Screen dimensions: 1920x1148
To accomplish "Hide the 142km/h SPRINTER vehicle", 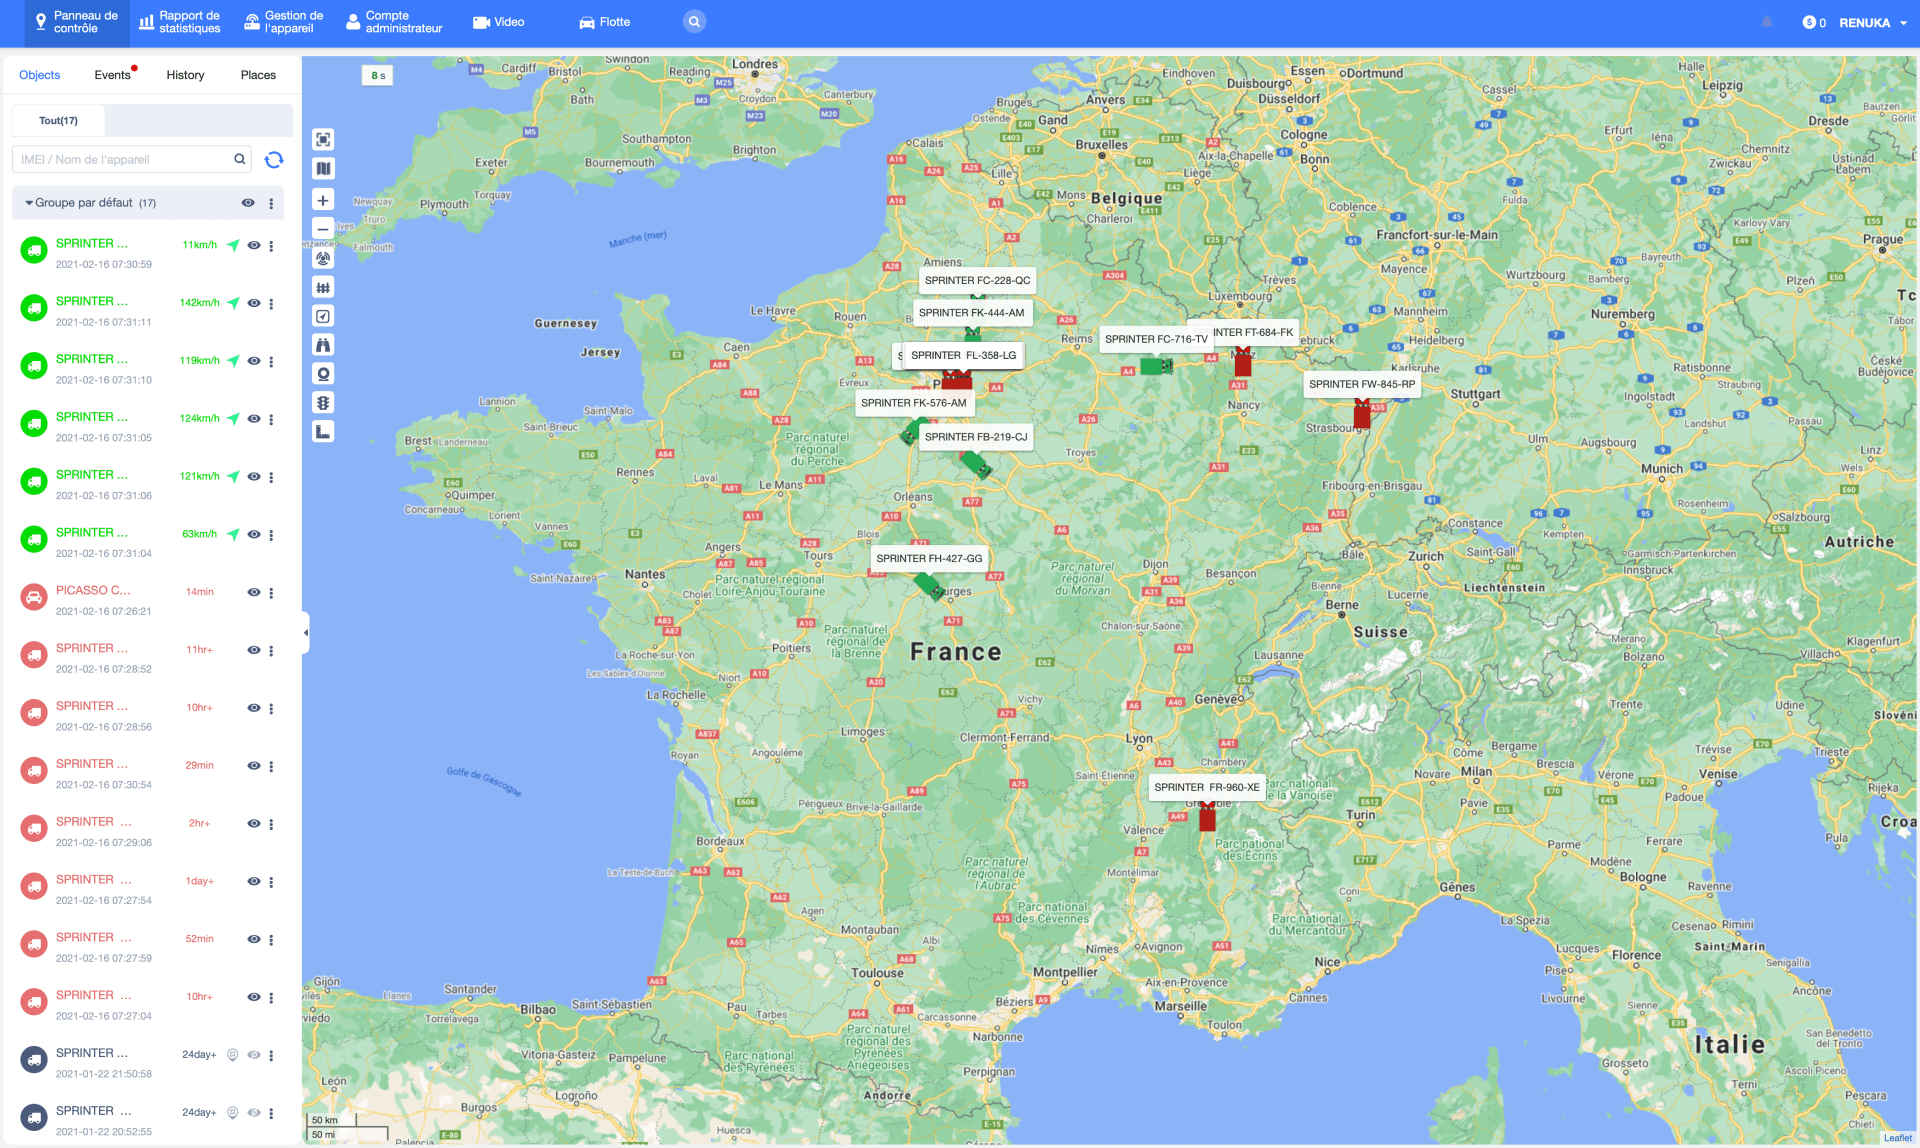I will (x=254, y=303).
